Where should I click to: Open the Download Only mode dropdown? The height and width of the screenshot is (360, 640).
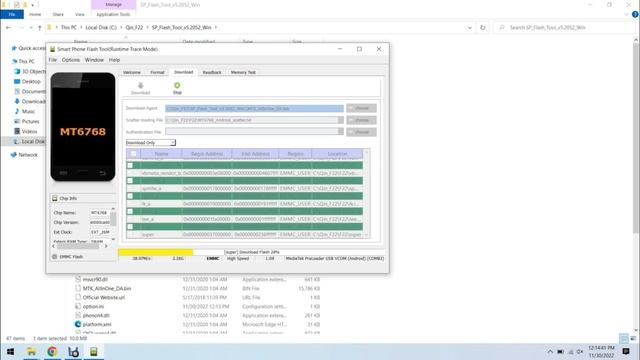(x=151, y=142)
